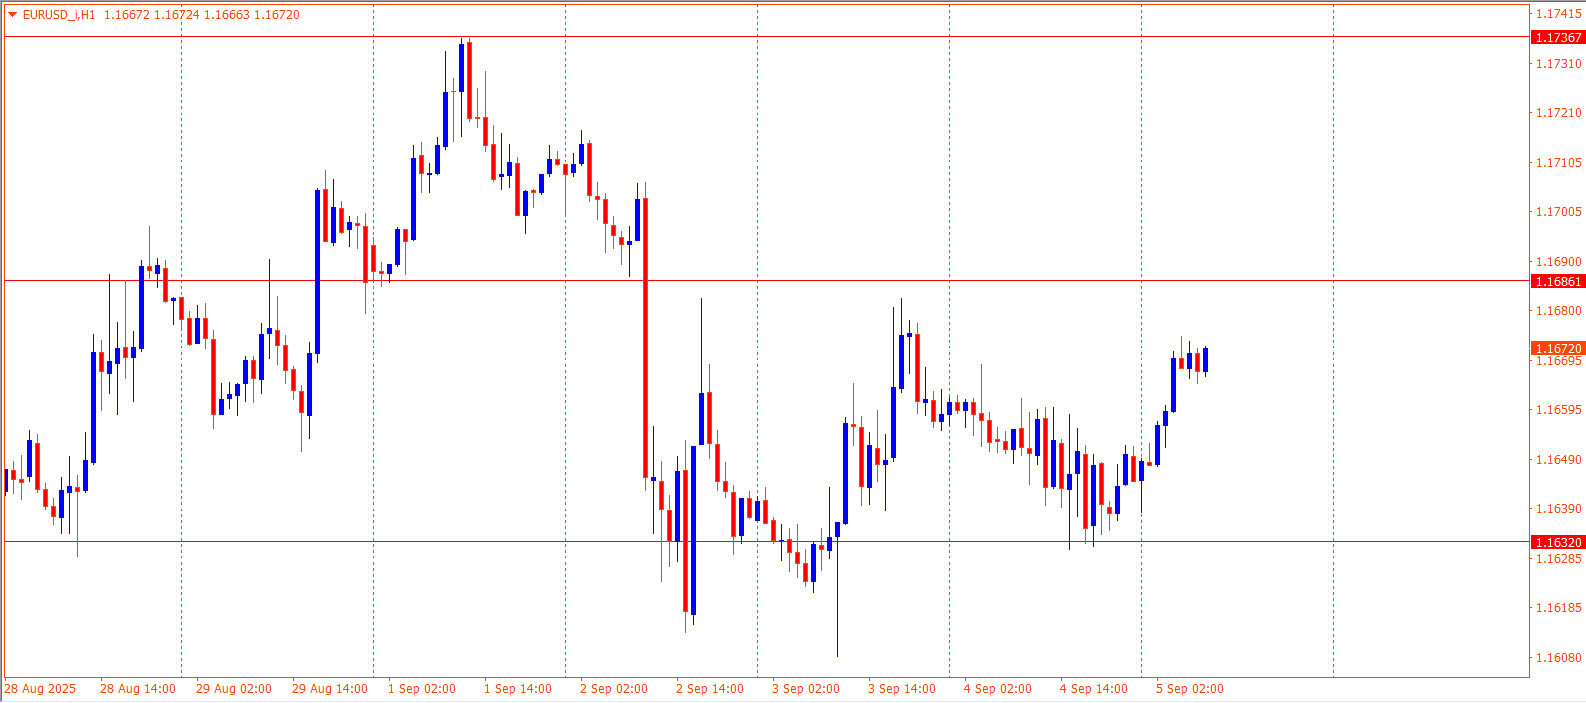1586x703 pixels.
Task: Select the 1.17367 red price label
Action: [1558, 38]
